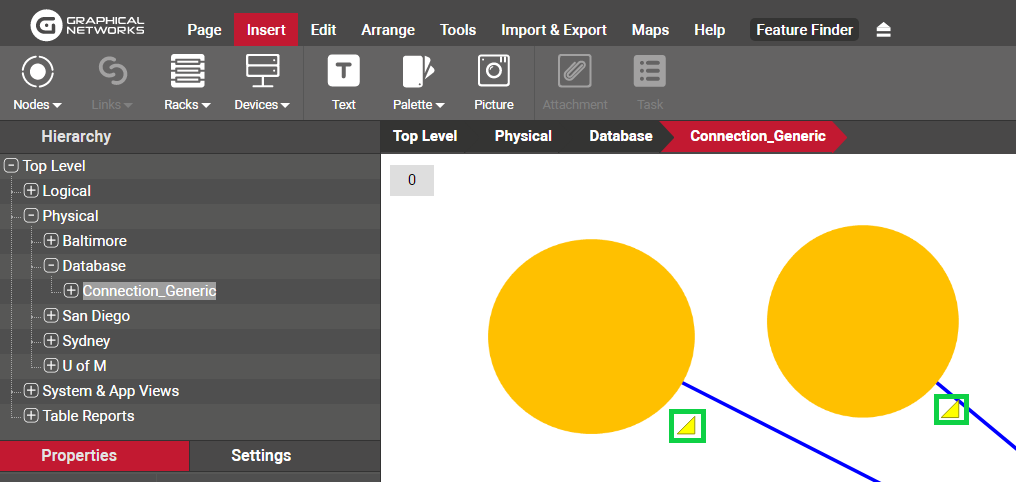This screenshot has height=482, width=1016.
Task: Select Sydney in the hierarchy tree
Action: [86, 341]
